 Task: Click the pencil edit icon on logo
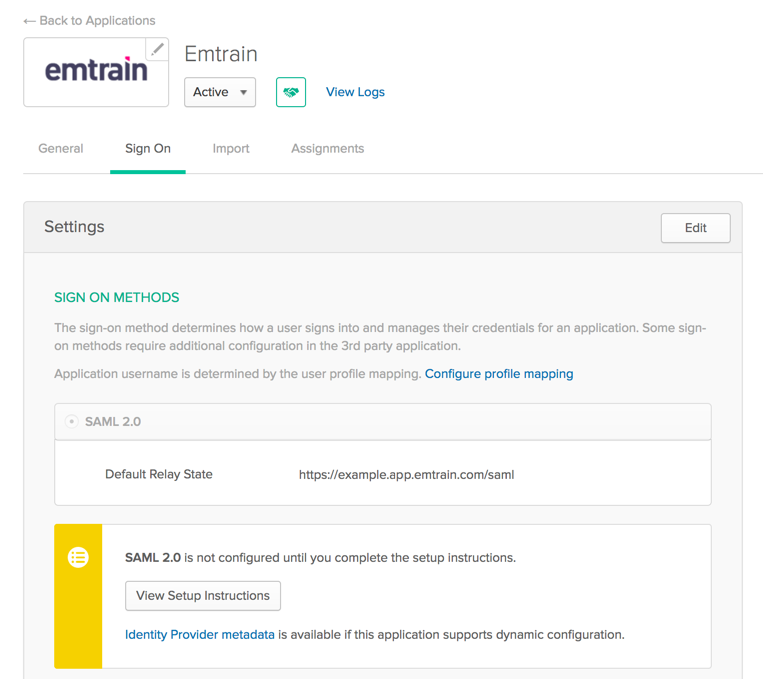(157, 49)
